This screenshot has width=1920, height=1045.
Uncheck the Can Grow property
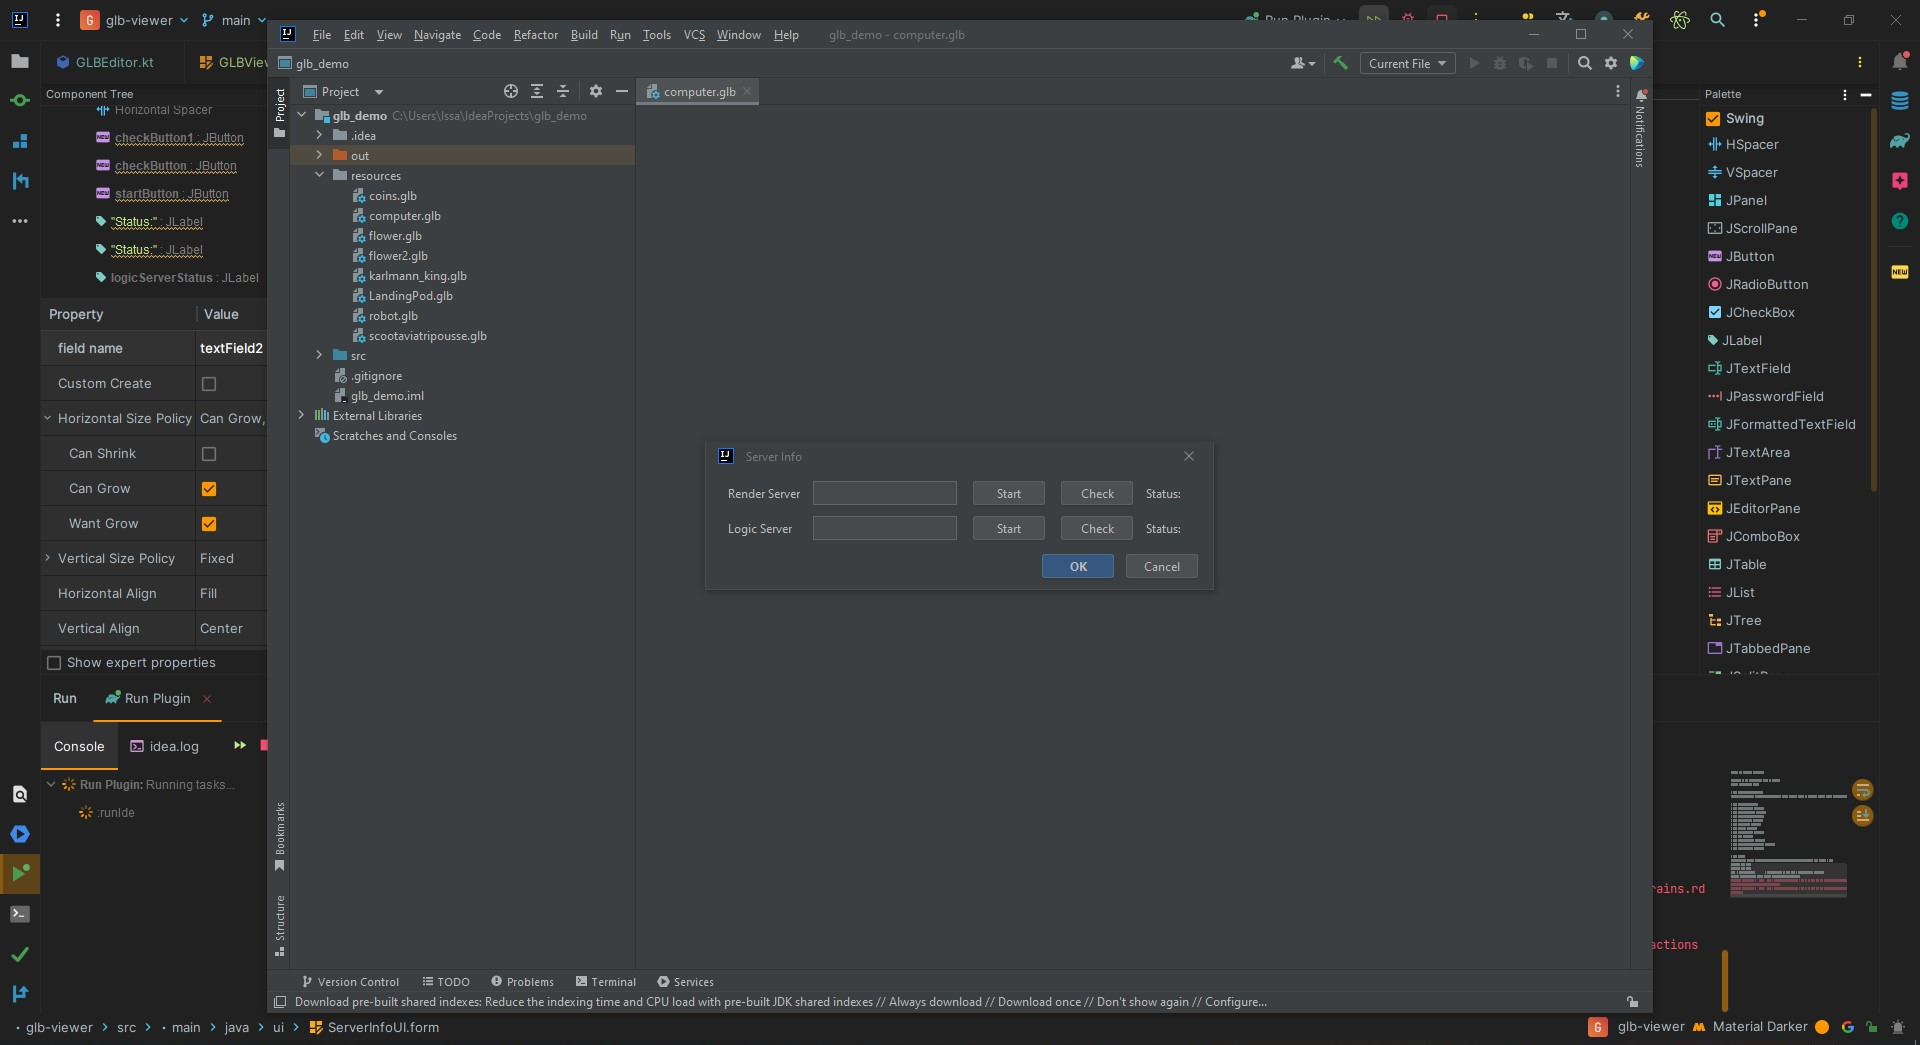point(209,488)
